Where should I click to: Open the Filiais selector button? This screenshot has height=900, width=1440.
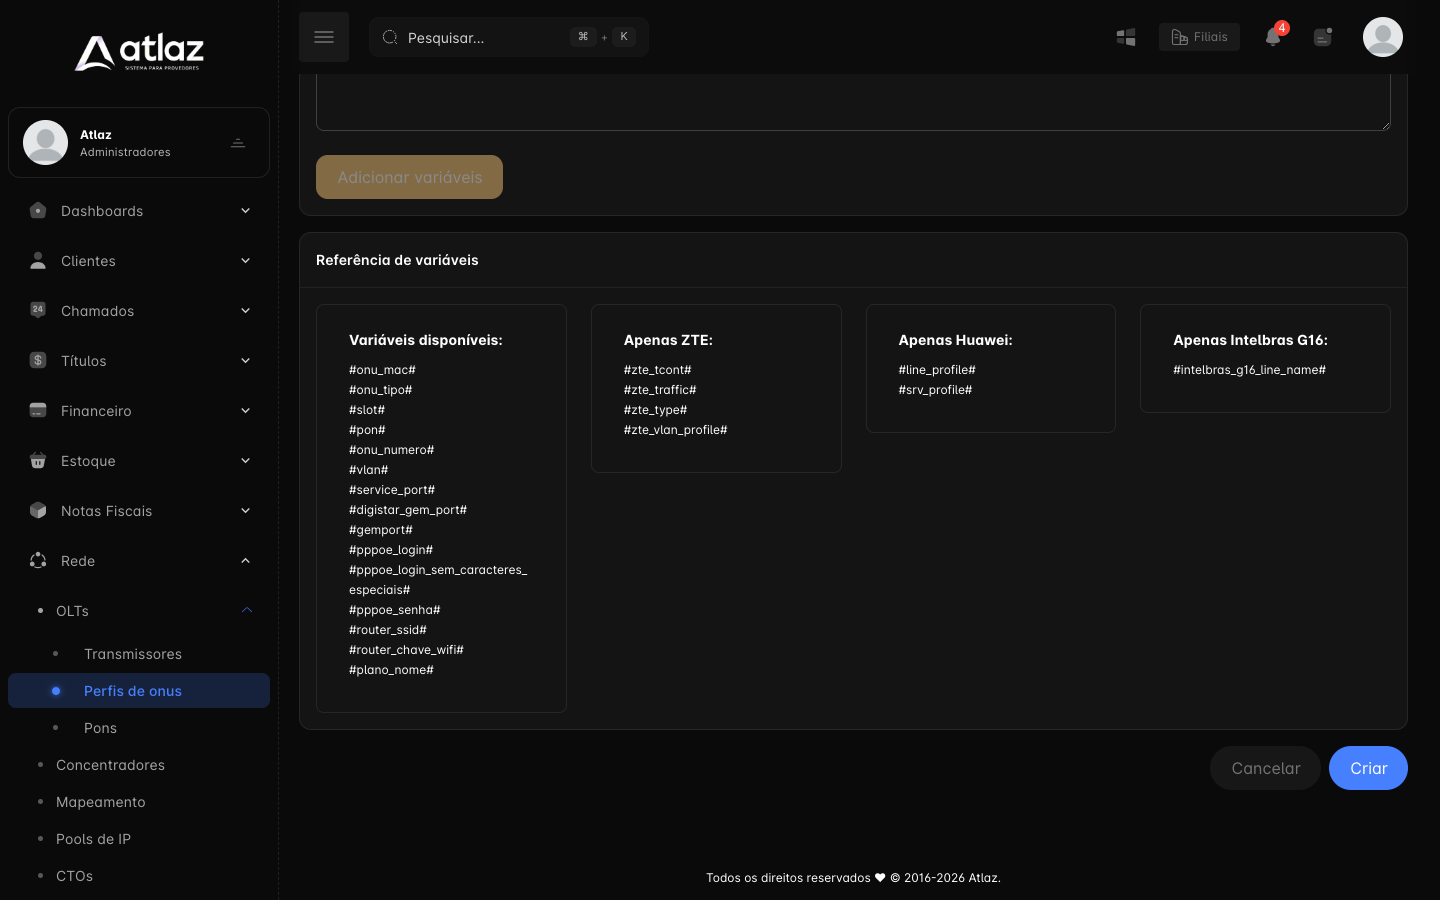[1199, 37]
